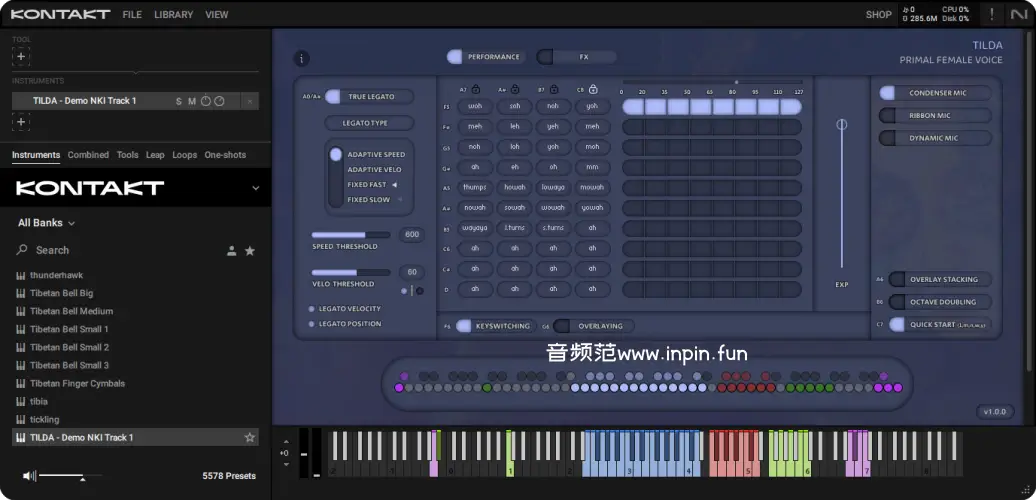1036x500 pixels.
Task: Expand the Kontakt library banner chevron
Action: pyautogui.click(x=255, y=188)
